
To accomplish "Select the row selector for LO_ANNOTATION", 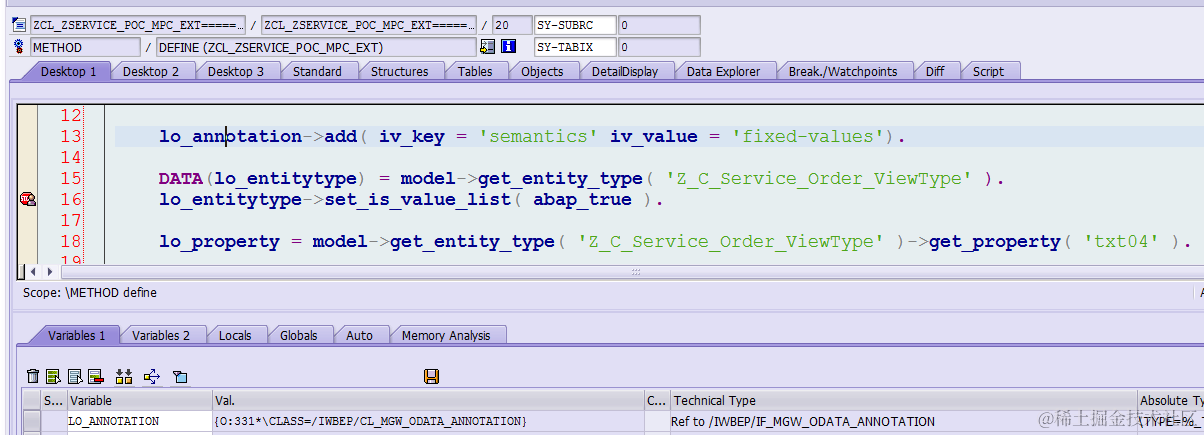I will [x=32, y=421].
